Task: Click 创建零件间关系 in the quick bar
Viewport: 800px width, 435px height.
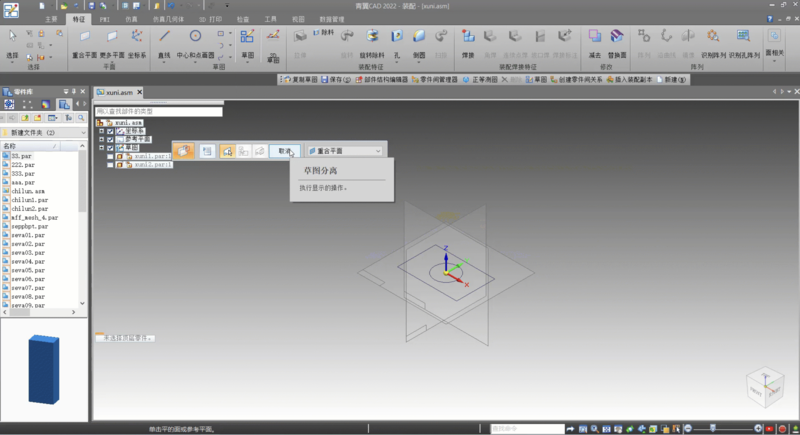Action: tap(578, 79)
